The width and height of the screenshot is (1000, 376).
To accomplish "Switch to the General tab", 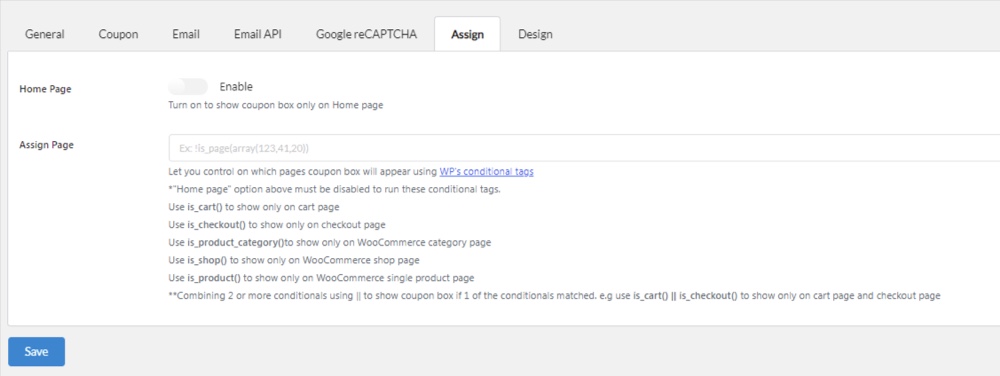I will tap(45, 34).
